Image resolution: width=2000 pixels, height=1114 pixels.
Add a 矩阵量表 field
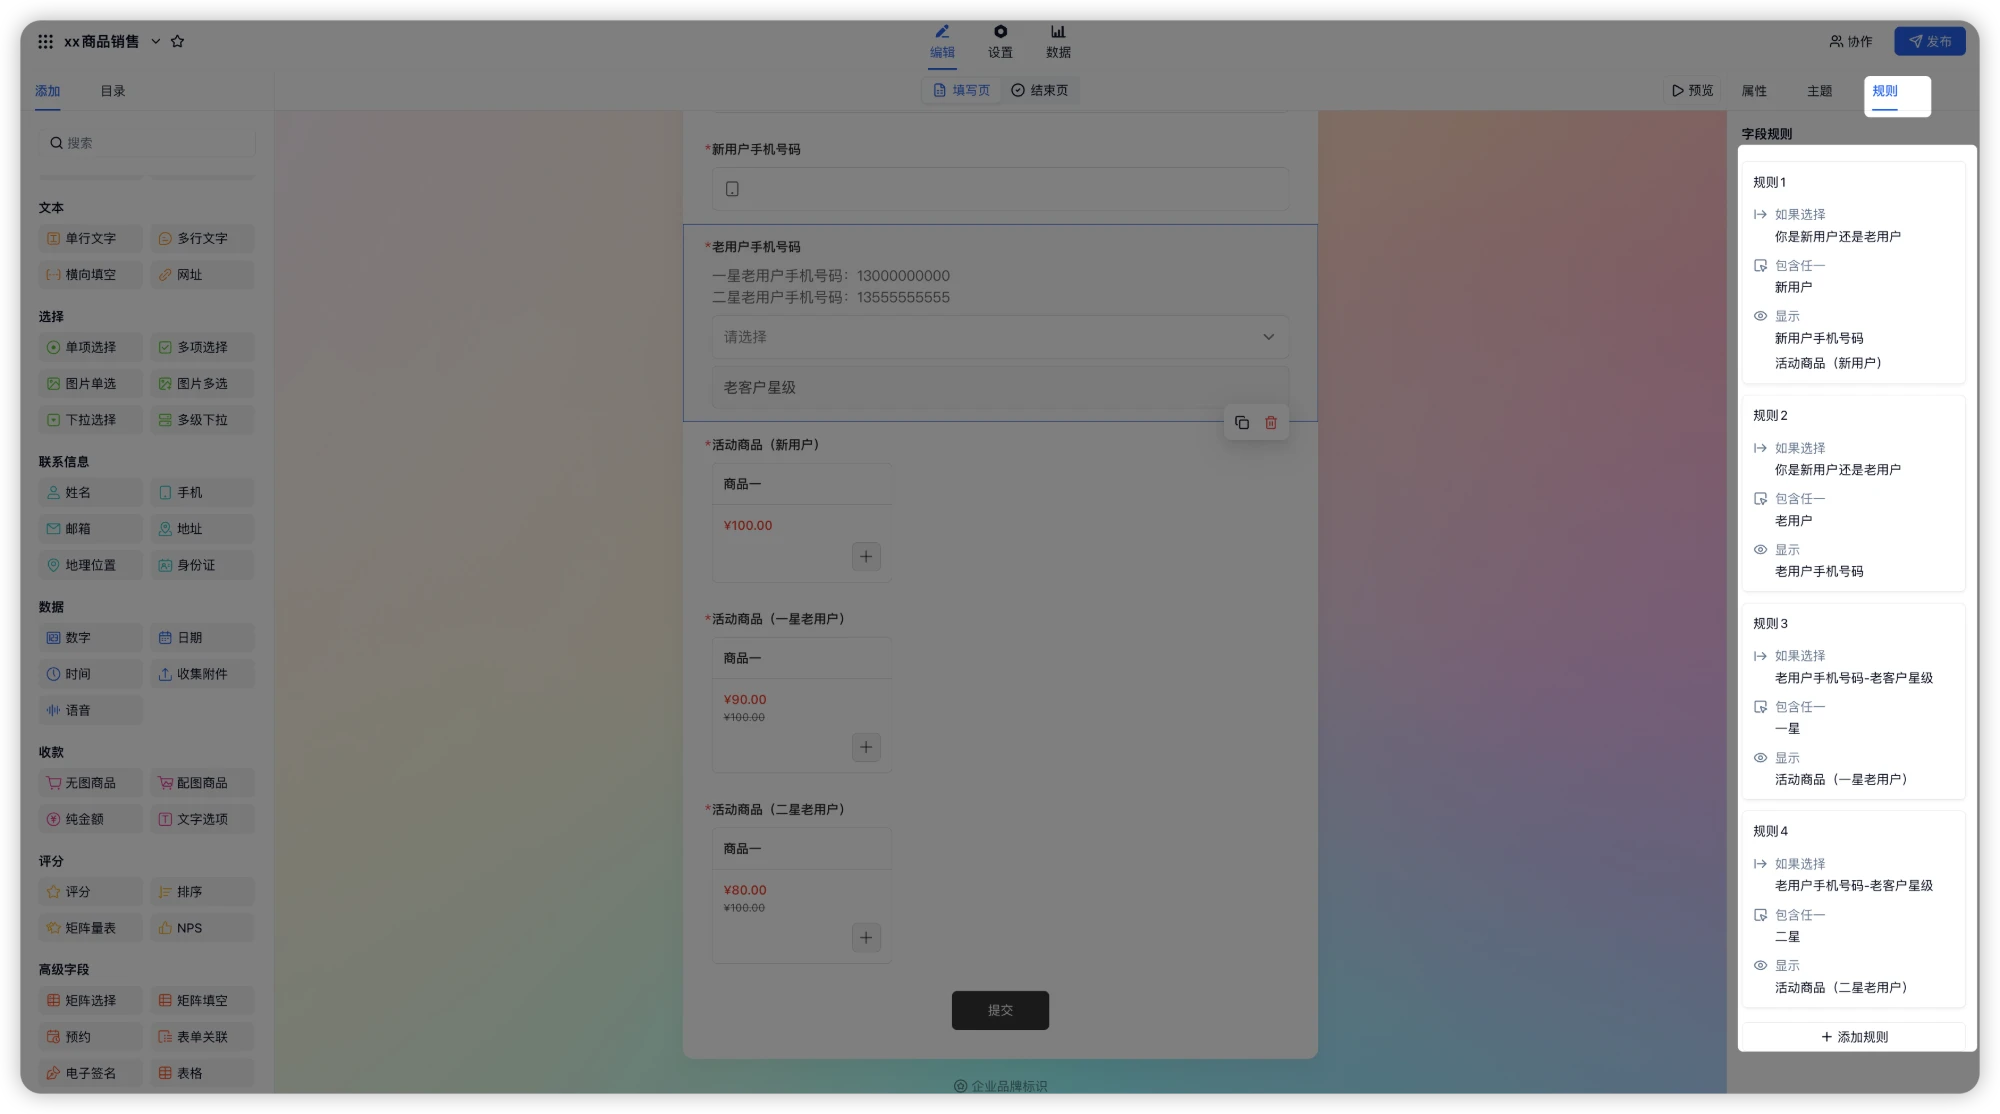(x=91, y=928)
